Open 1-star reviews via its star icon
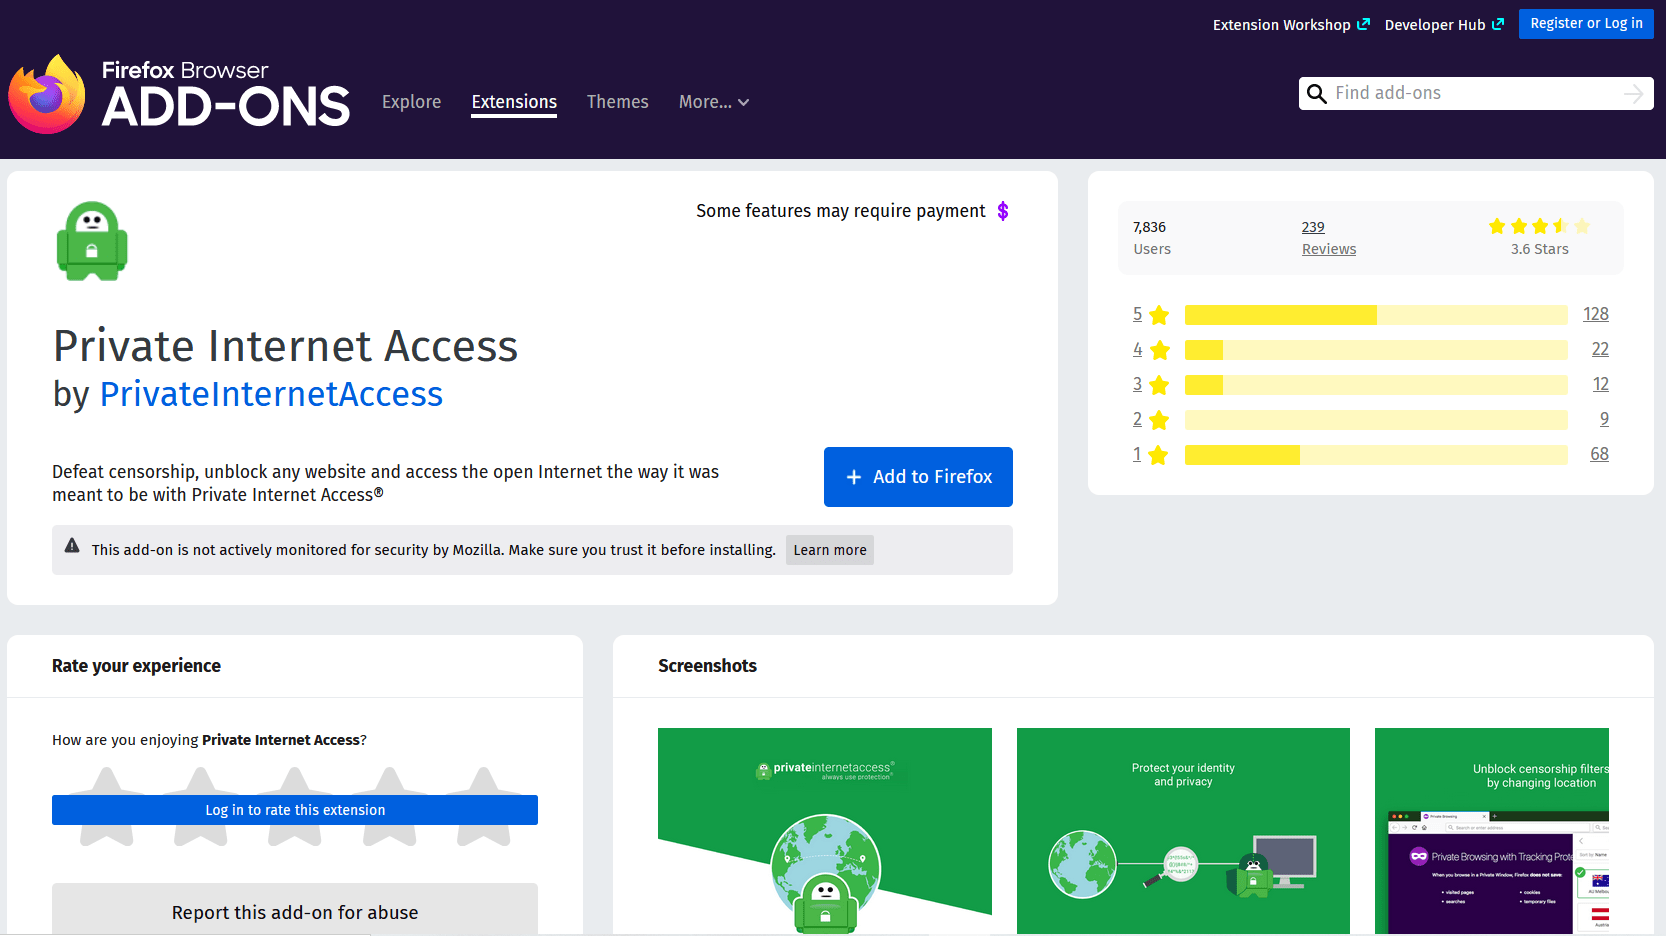The width and height of the screenshot is (1666, 936). 1159,455
